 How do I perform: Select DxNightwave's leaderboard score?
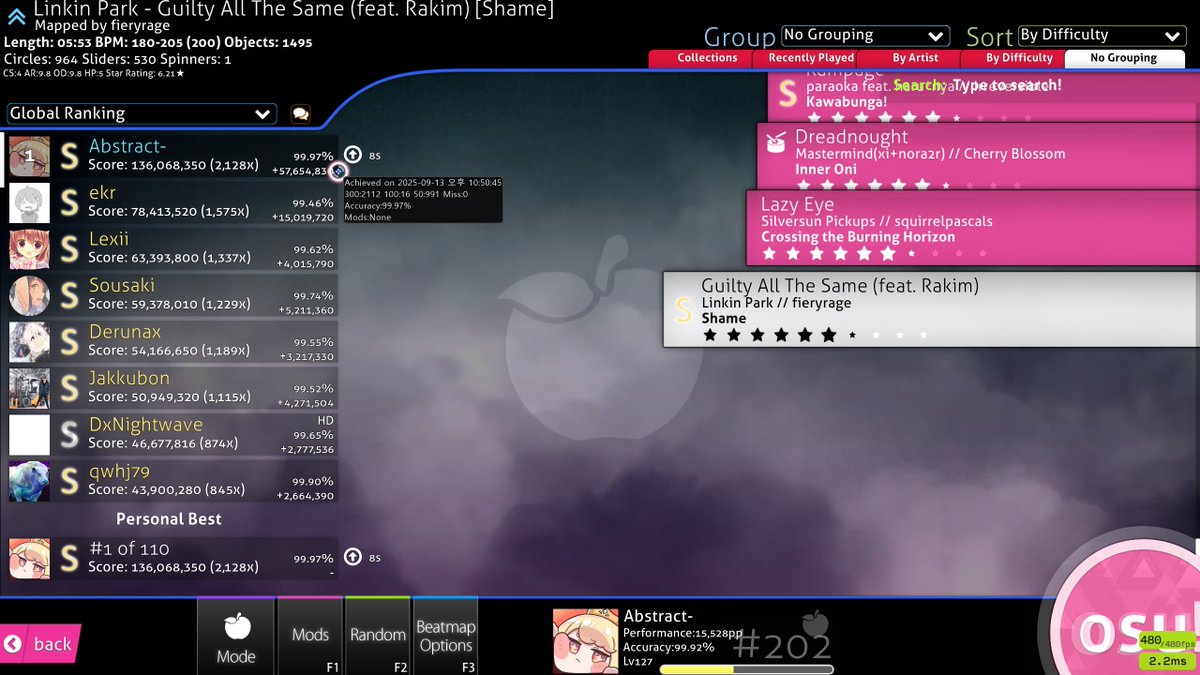coord(171,435)
